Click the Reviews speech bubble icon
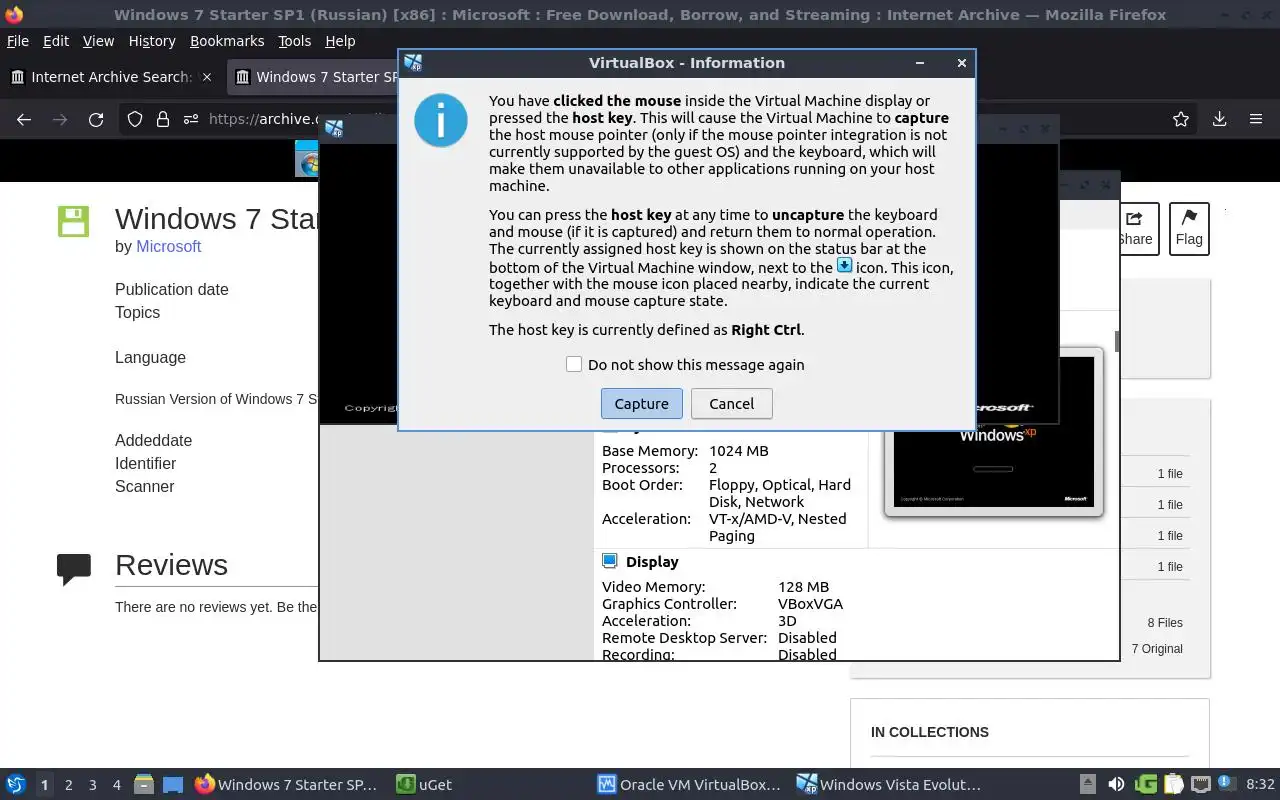1280x800 pixels. point(74,568)
